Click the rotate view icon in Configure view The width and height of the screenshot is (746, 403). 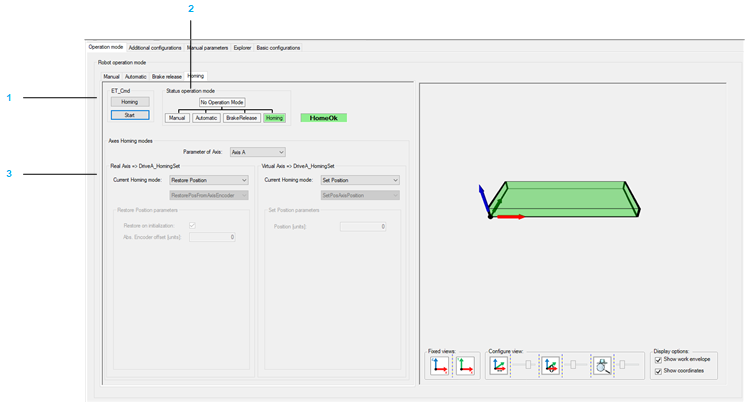[x=550, y=366]
